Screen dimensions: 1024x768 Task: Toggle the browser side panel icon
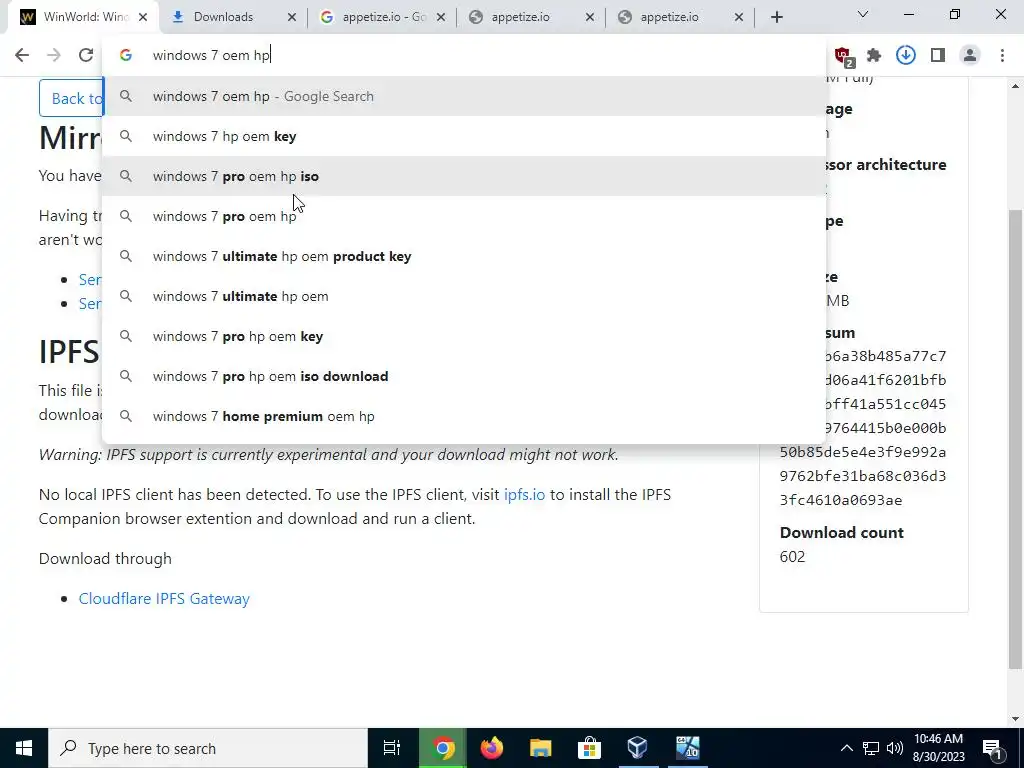coord(938,56)
